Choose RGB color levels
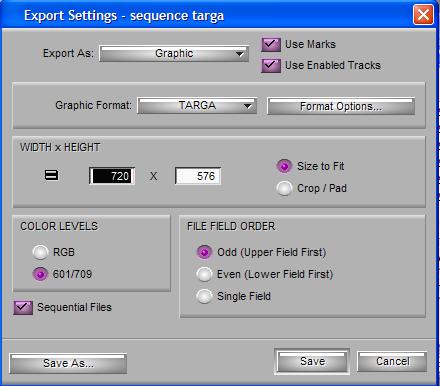 pyautogui.click(x=40, y=252)
